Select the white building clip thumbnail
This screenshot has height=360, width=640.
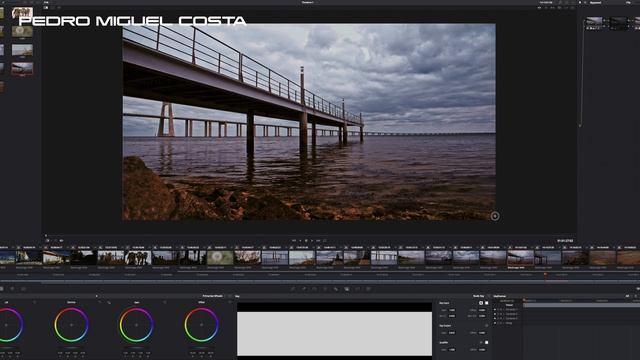coord(56,258)
